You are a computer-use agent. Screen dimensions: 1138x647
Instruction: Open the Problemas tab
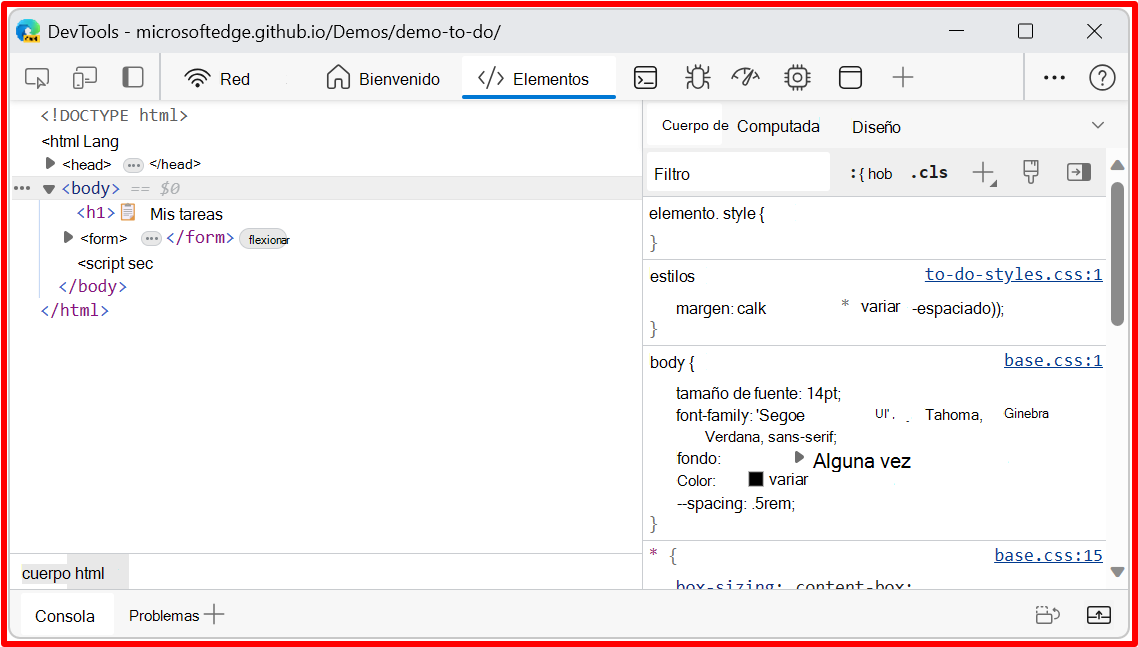click(163, 615)
